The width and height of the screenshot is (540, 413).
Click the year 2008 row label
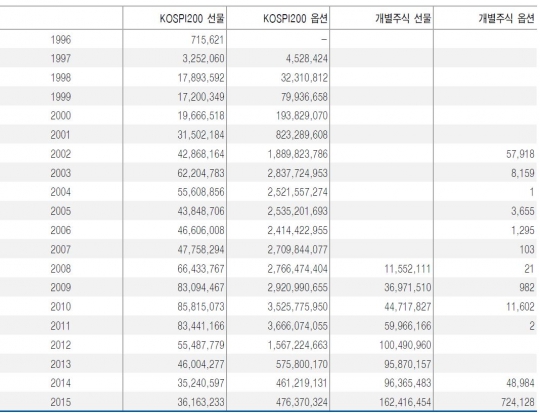[x=61, y=269]
